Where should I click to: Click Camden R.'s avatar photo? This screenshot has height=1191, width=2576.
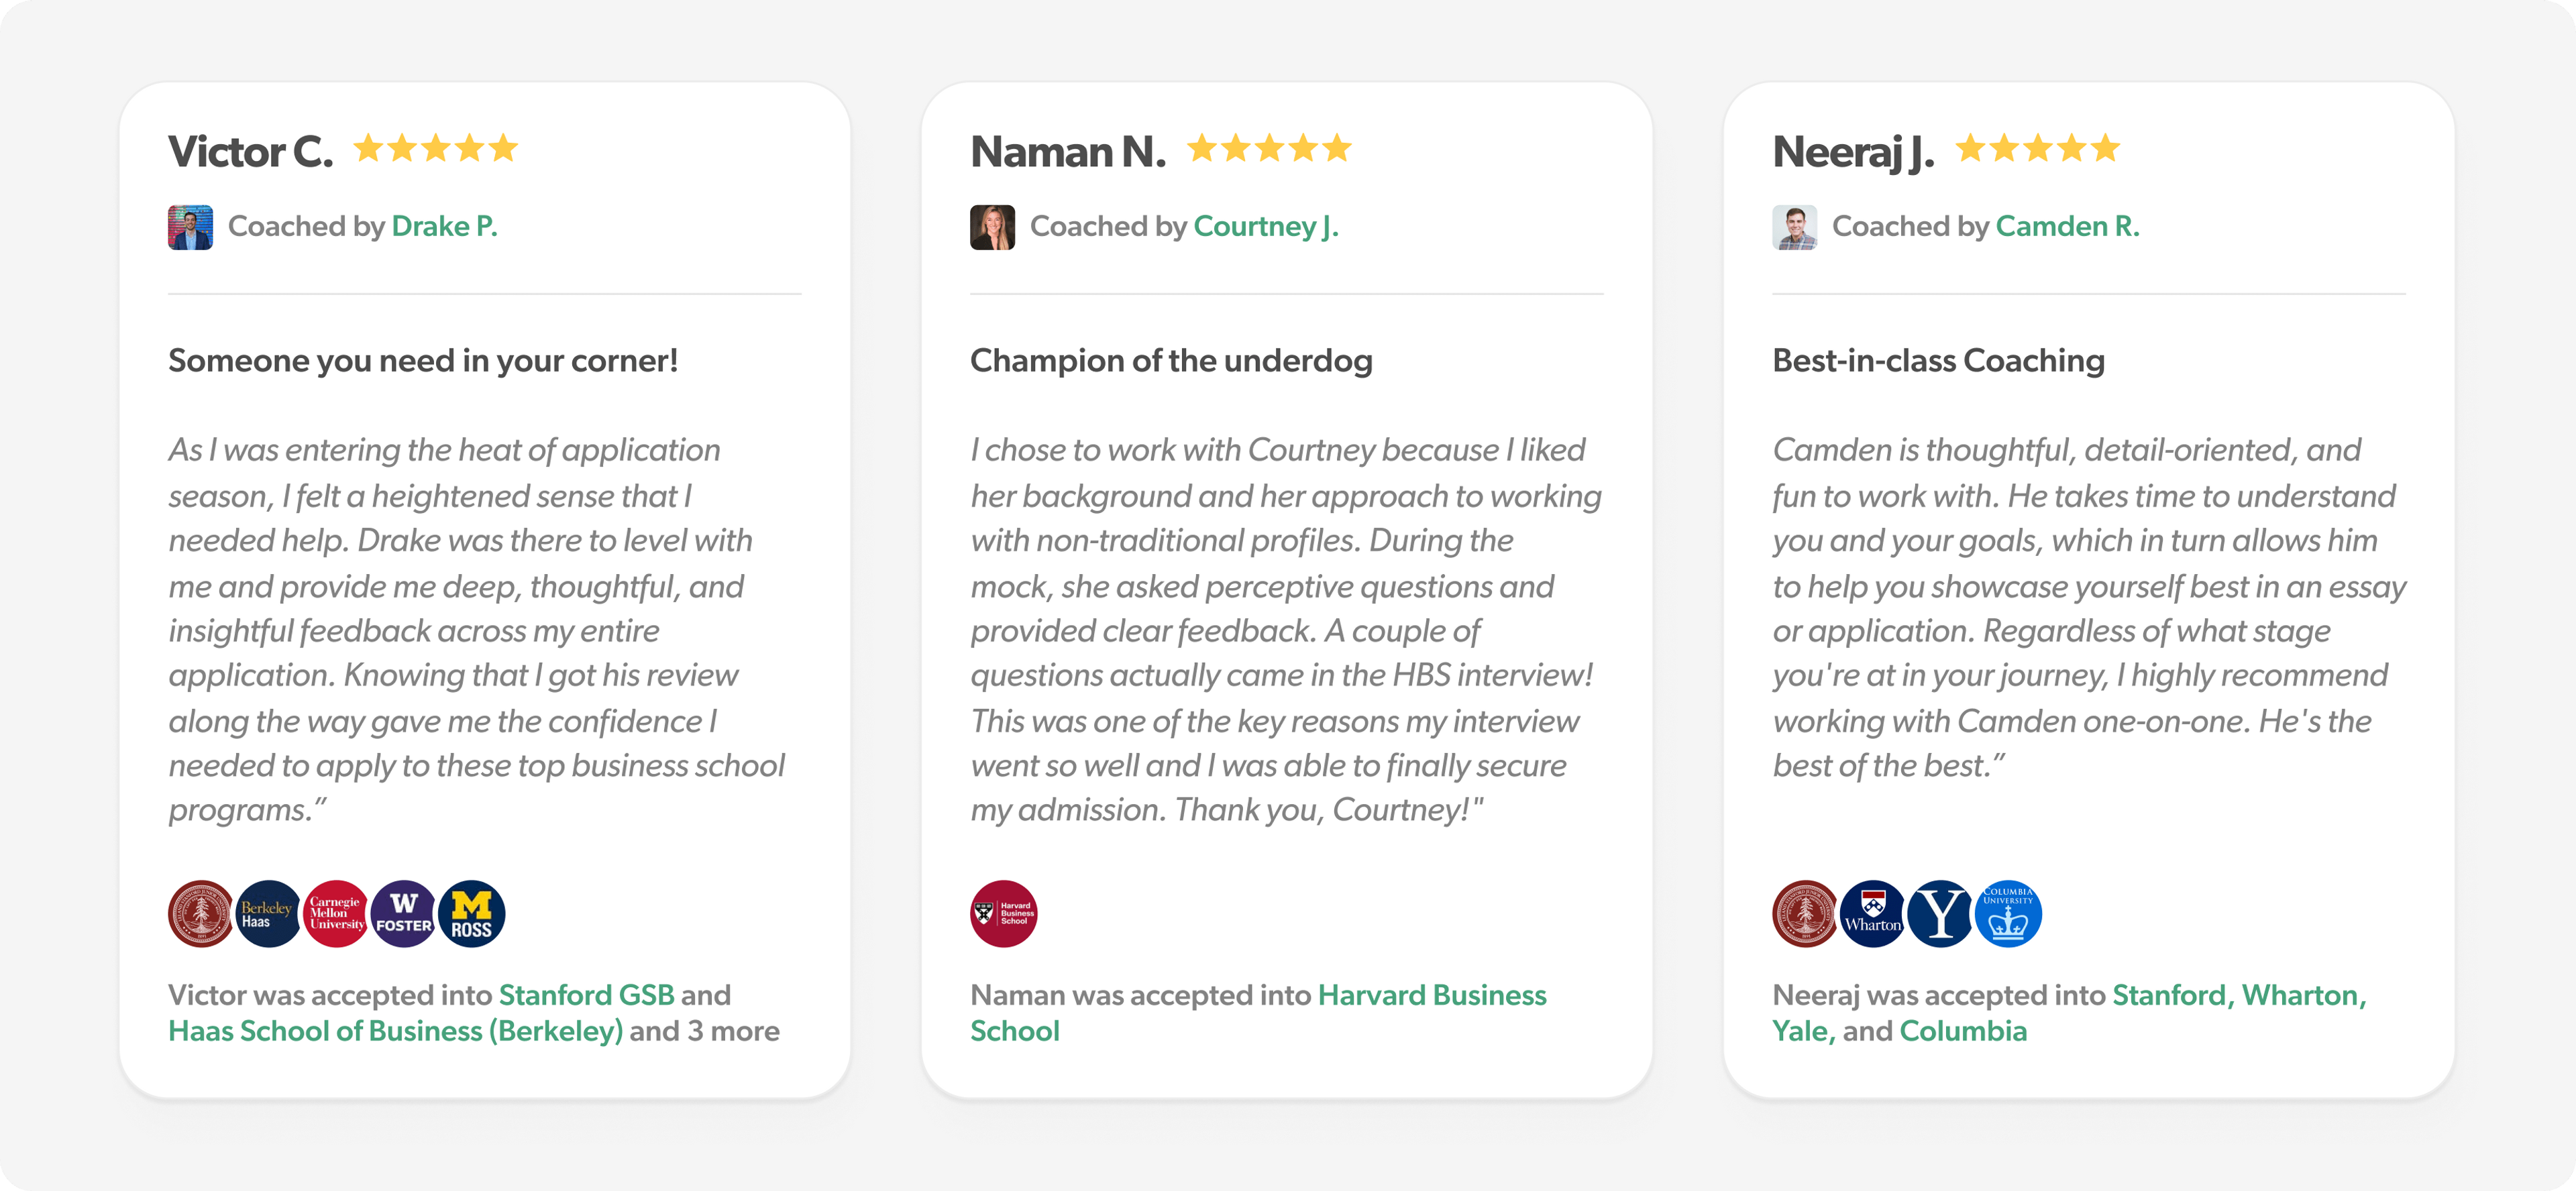click(1794, 227)
